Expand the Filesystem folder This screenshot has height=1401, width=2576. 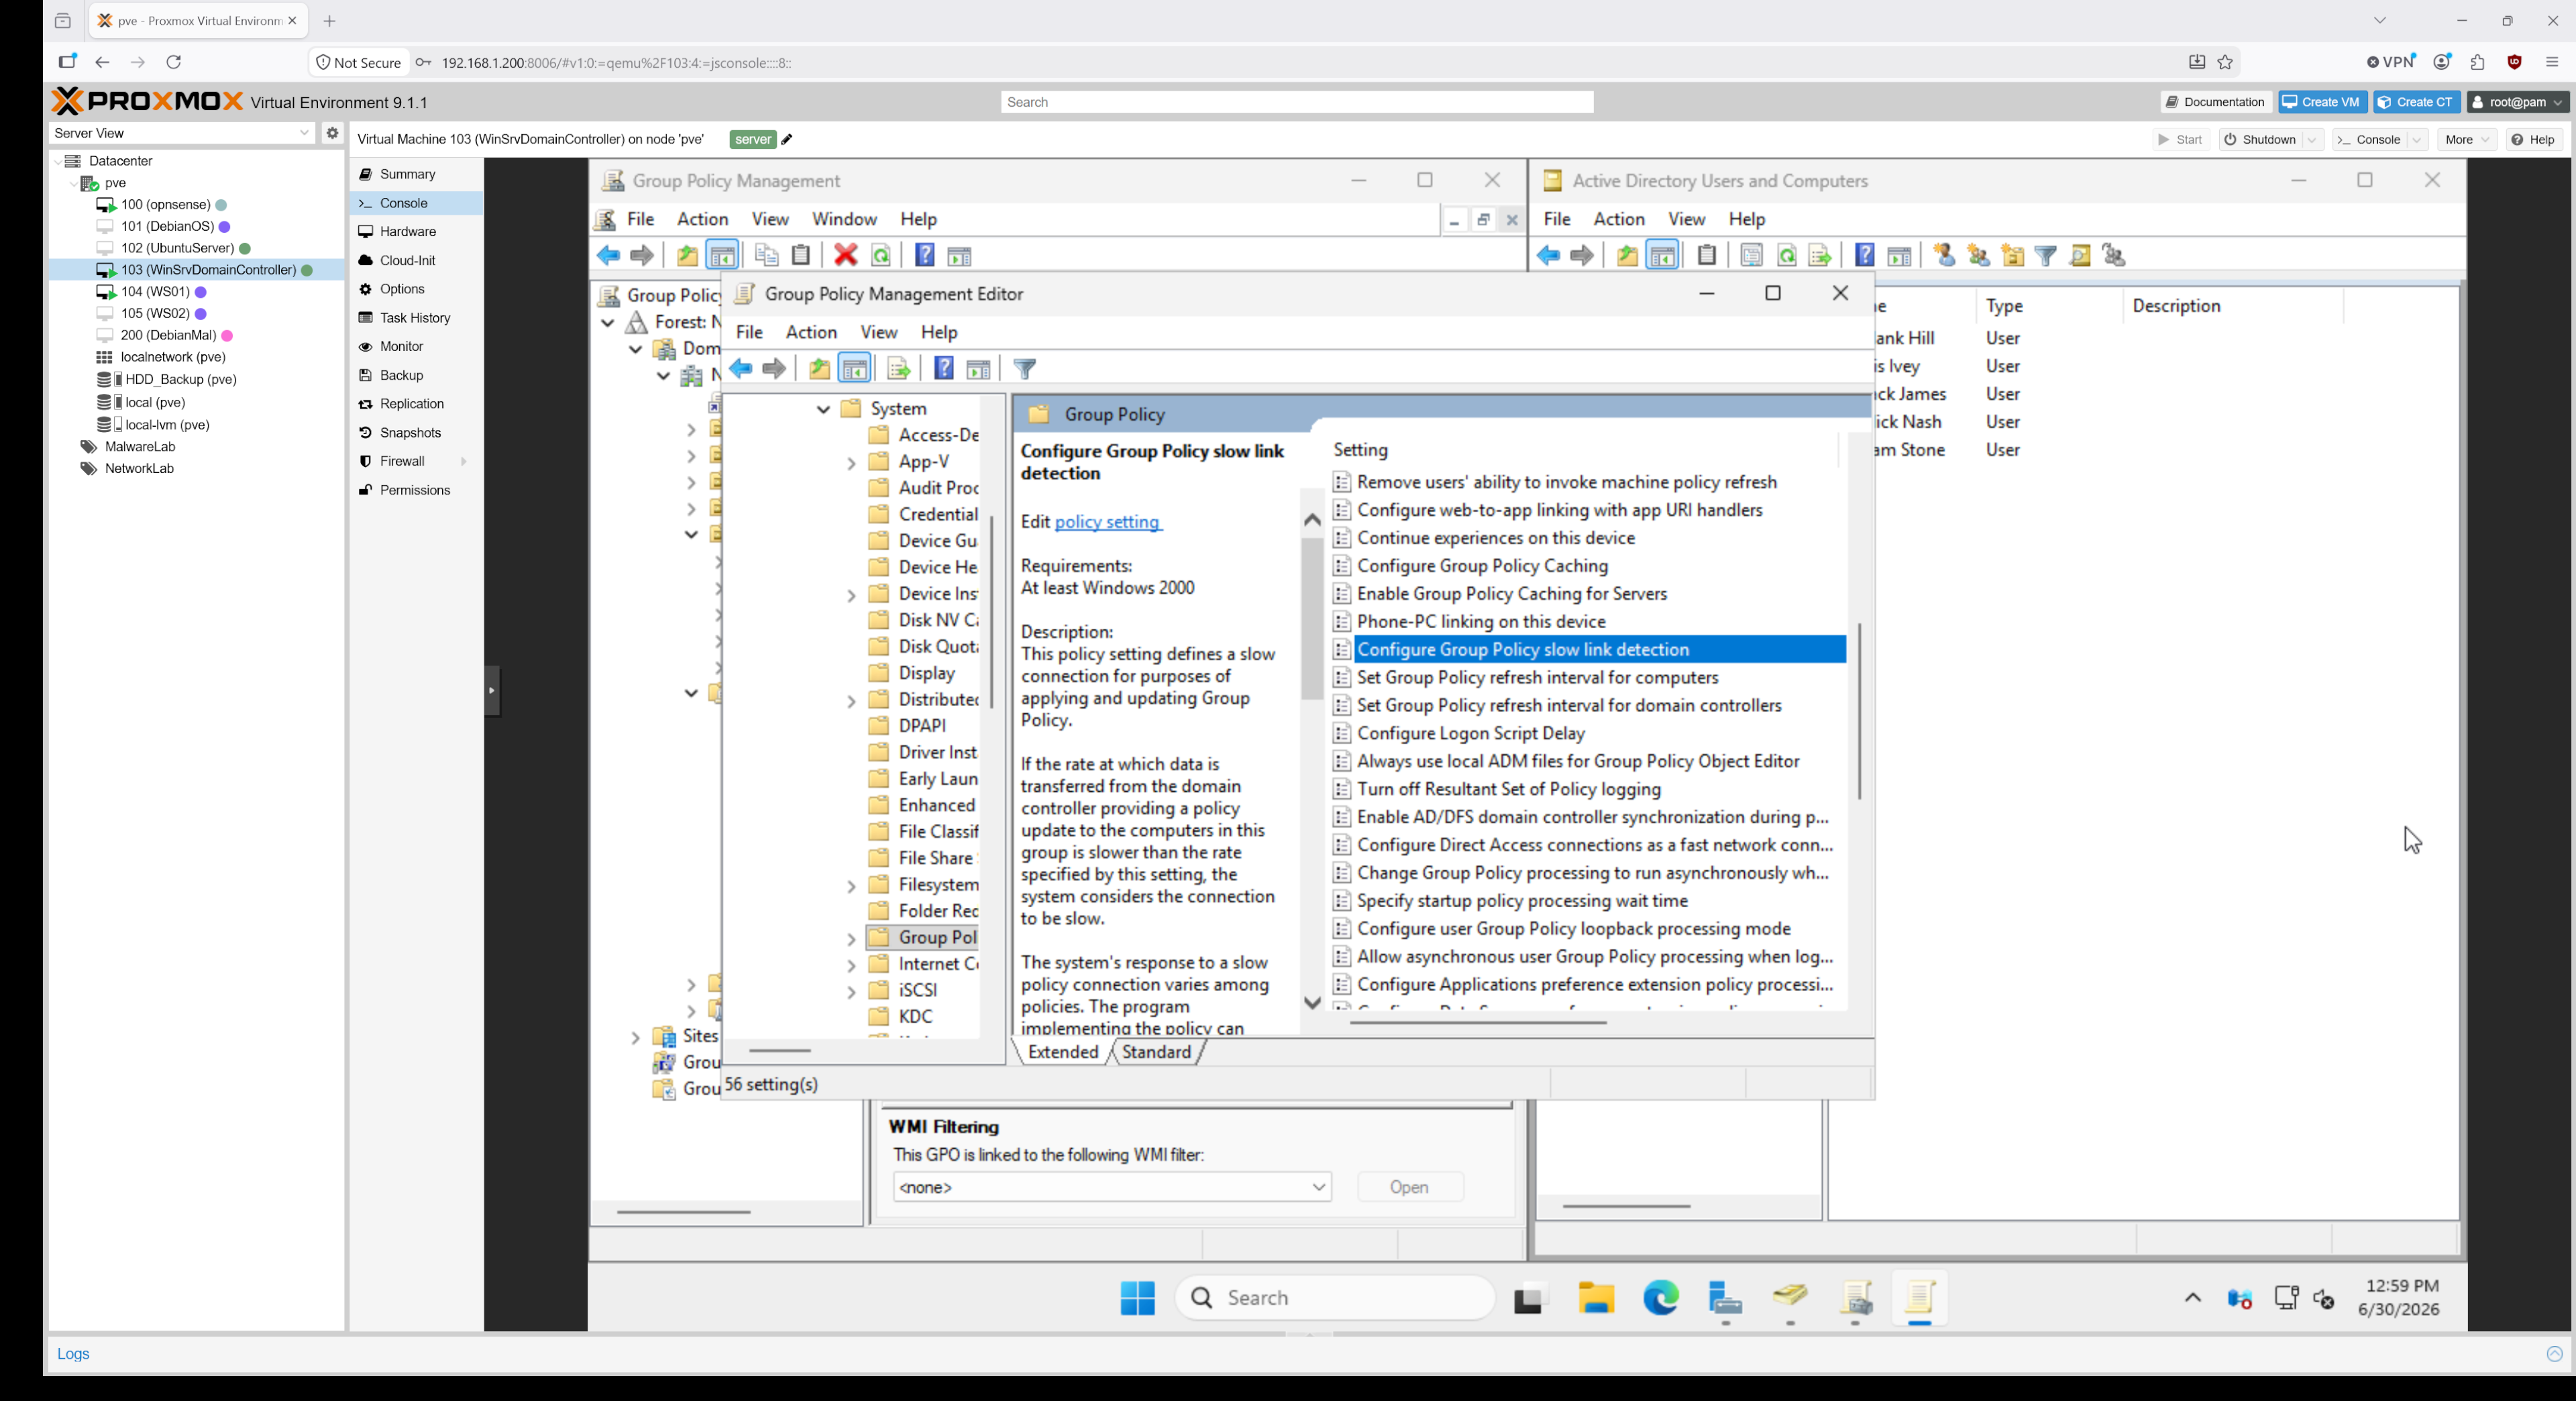pos(851,886)
